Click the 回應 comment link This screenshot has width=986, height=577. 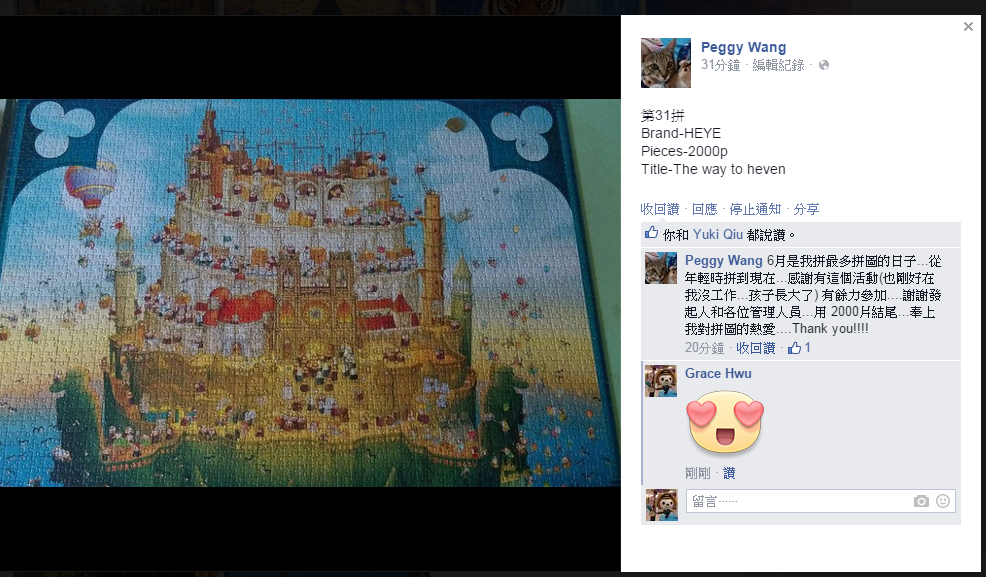(x=704, y=209)
